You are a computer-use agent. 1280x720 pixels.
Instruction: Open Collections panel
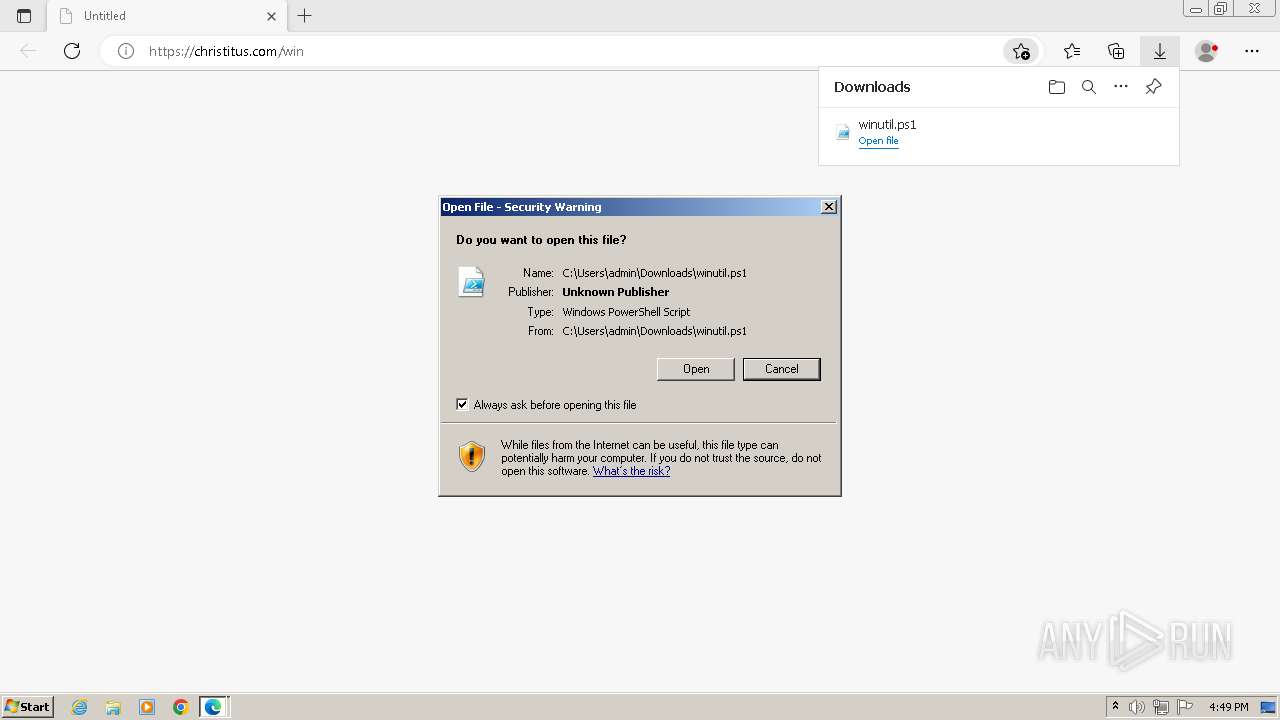pos(1116,51)
